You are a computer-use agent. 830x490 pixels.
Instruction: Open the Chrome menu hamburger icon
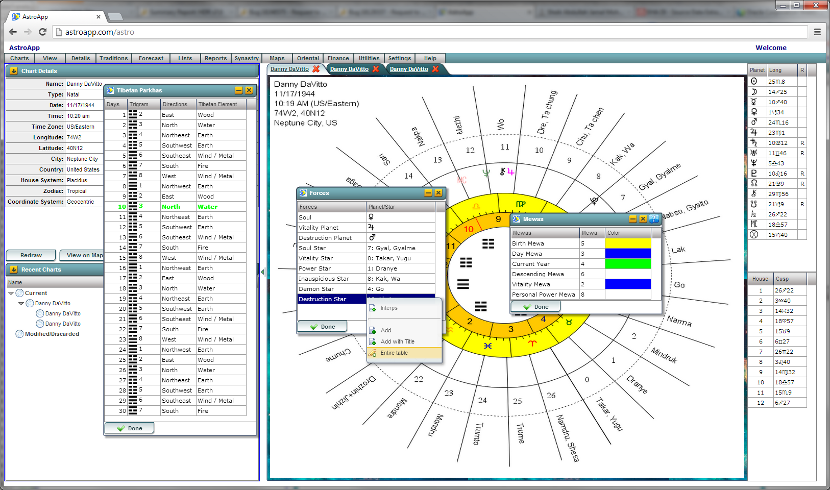pos(817,32)
